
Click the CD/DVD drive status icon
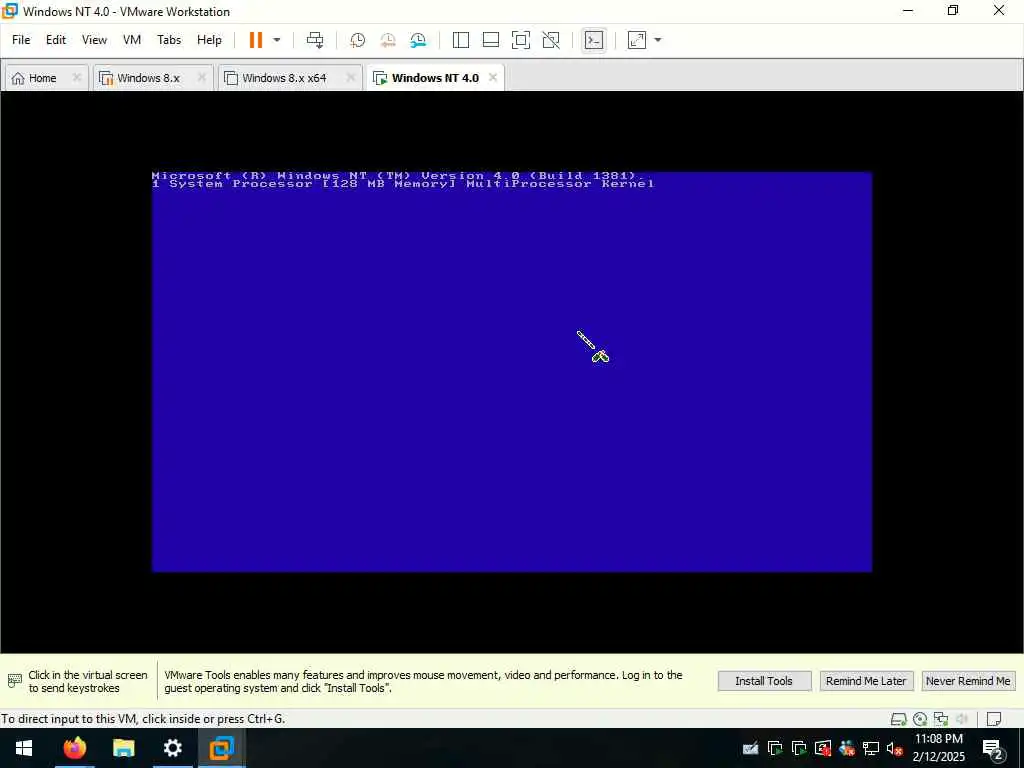point(920,719)
